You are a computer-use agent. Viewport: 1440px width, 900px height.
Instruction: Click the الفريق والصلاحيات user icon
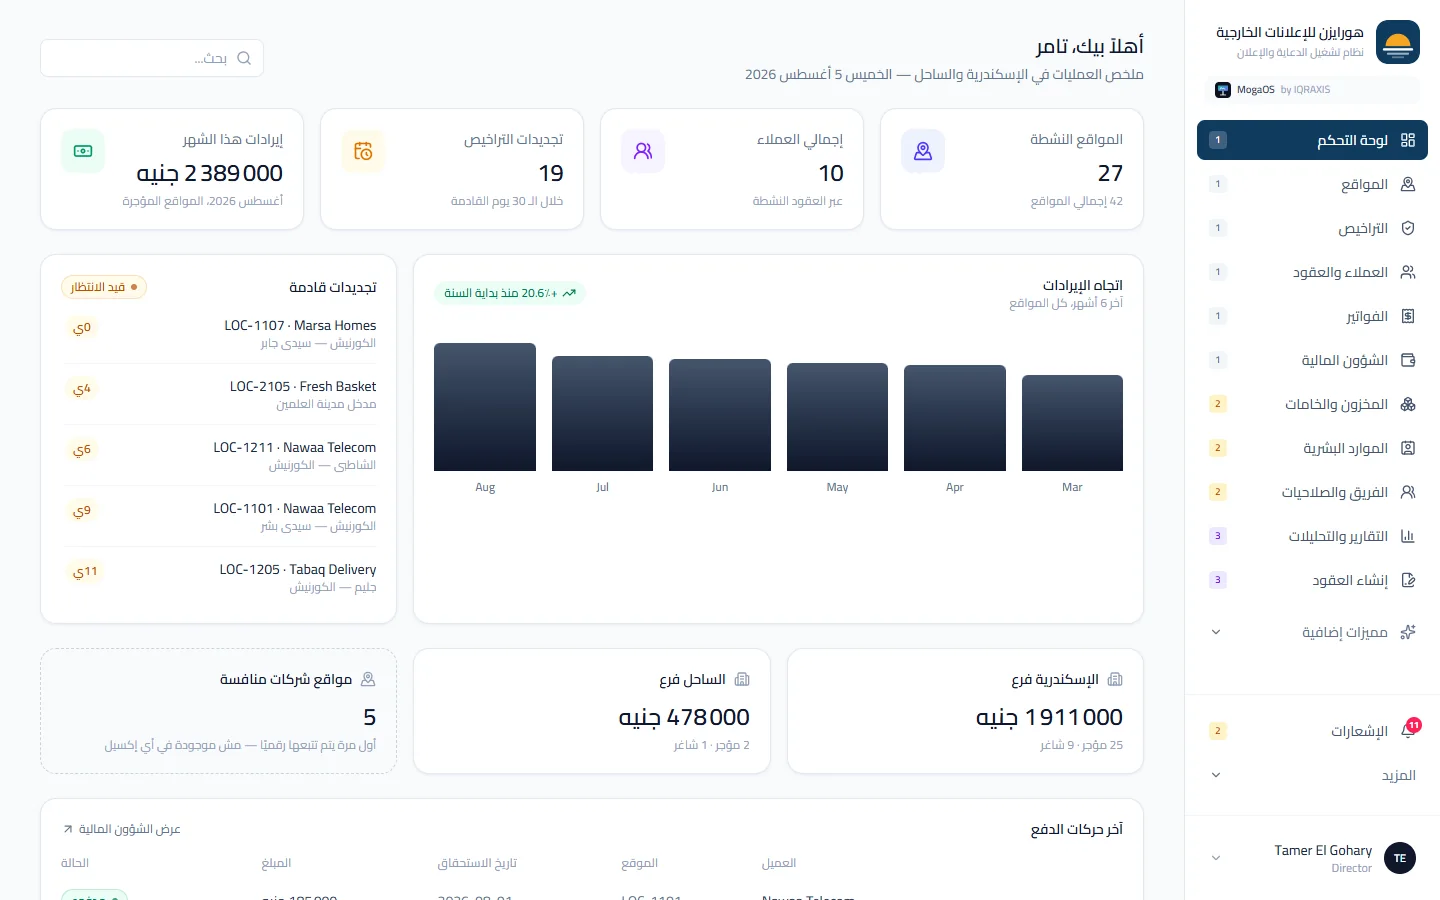coord(1408,492)
